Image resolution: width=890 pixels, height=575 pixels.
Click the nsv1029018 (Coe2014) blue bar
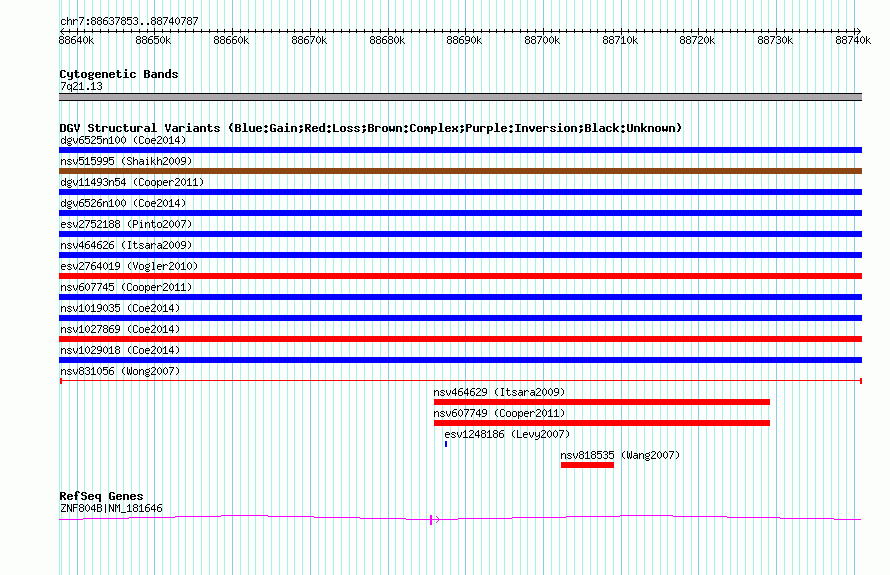460,360
